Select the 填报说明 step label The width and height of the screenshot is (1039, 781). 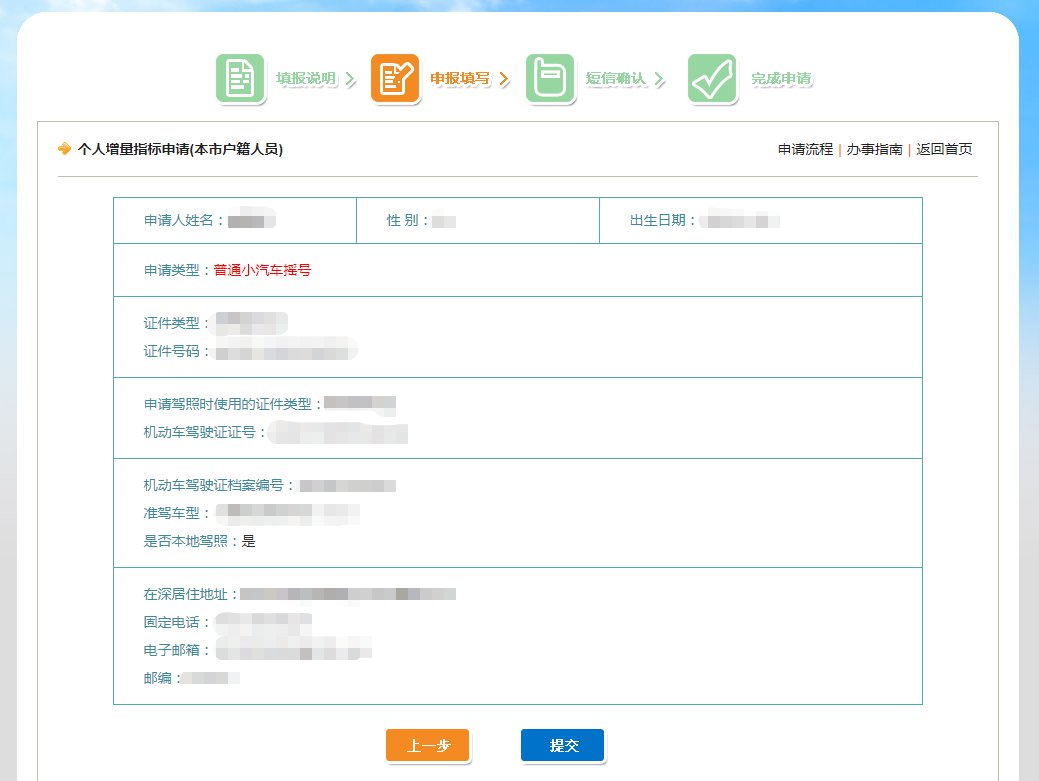pos(306,78)
